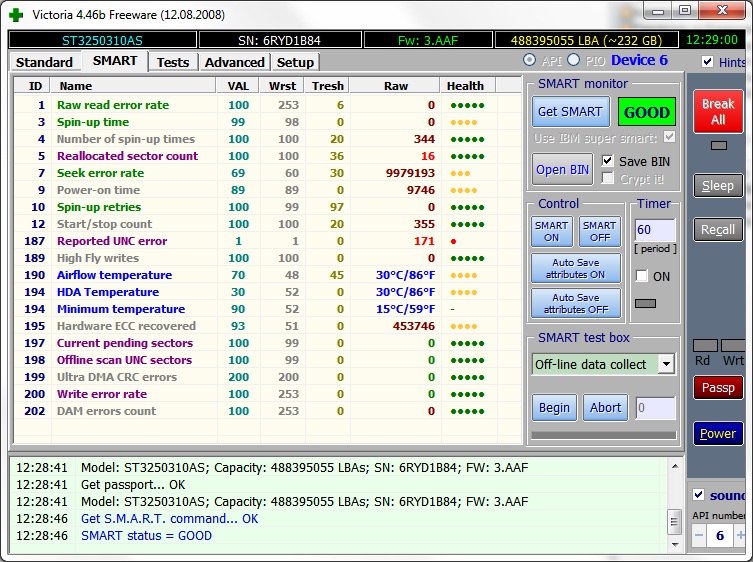Enable the Timer ON checkbox
The image size is (753, 562).
point(642,276)
